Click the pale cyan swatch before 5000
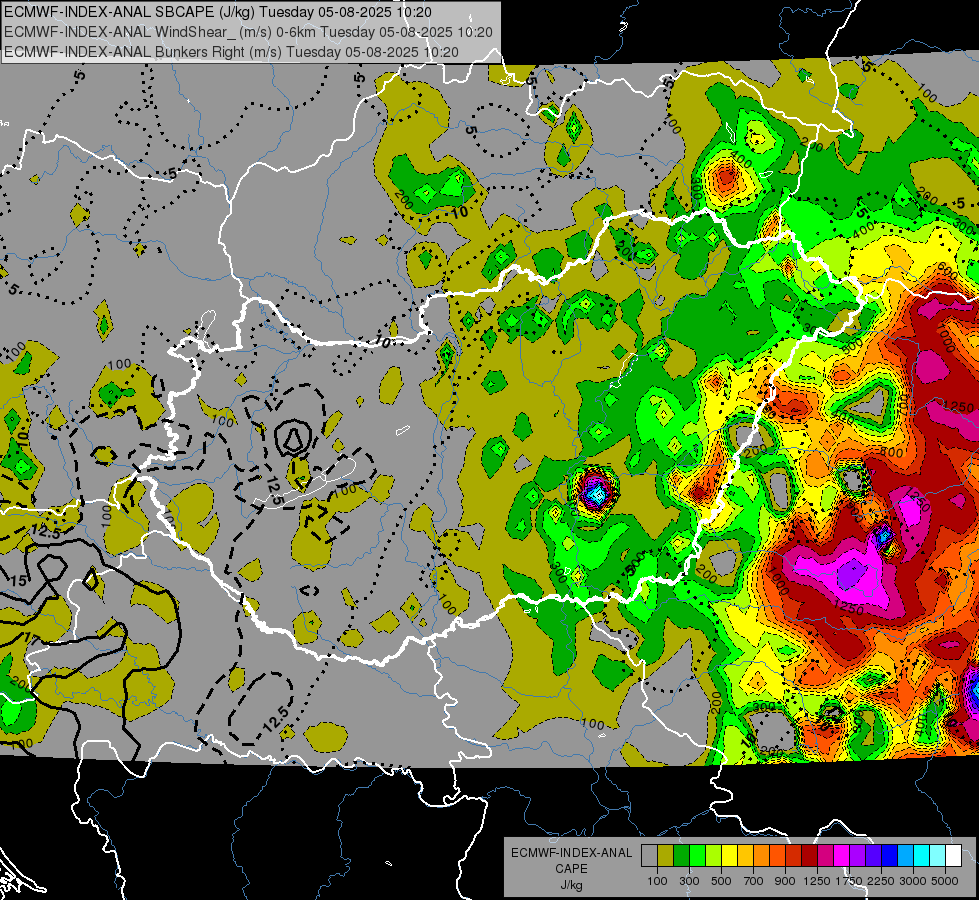The image size is (979, 900). click(x=938, y=856)
